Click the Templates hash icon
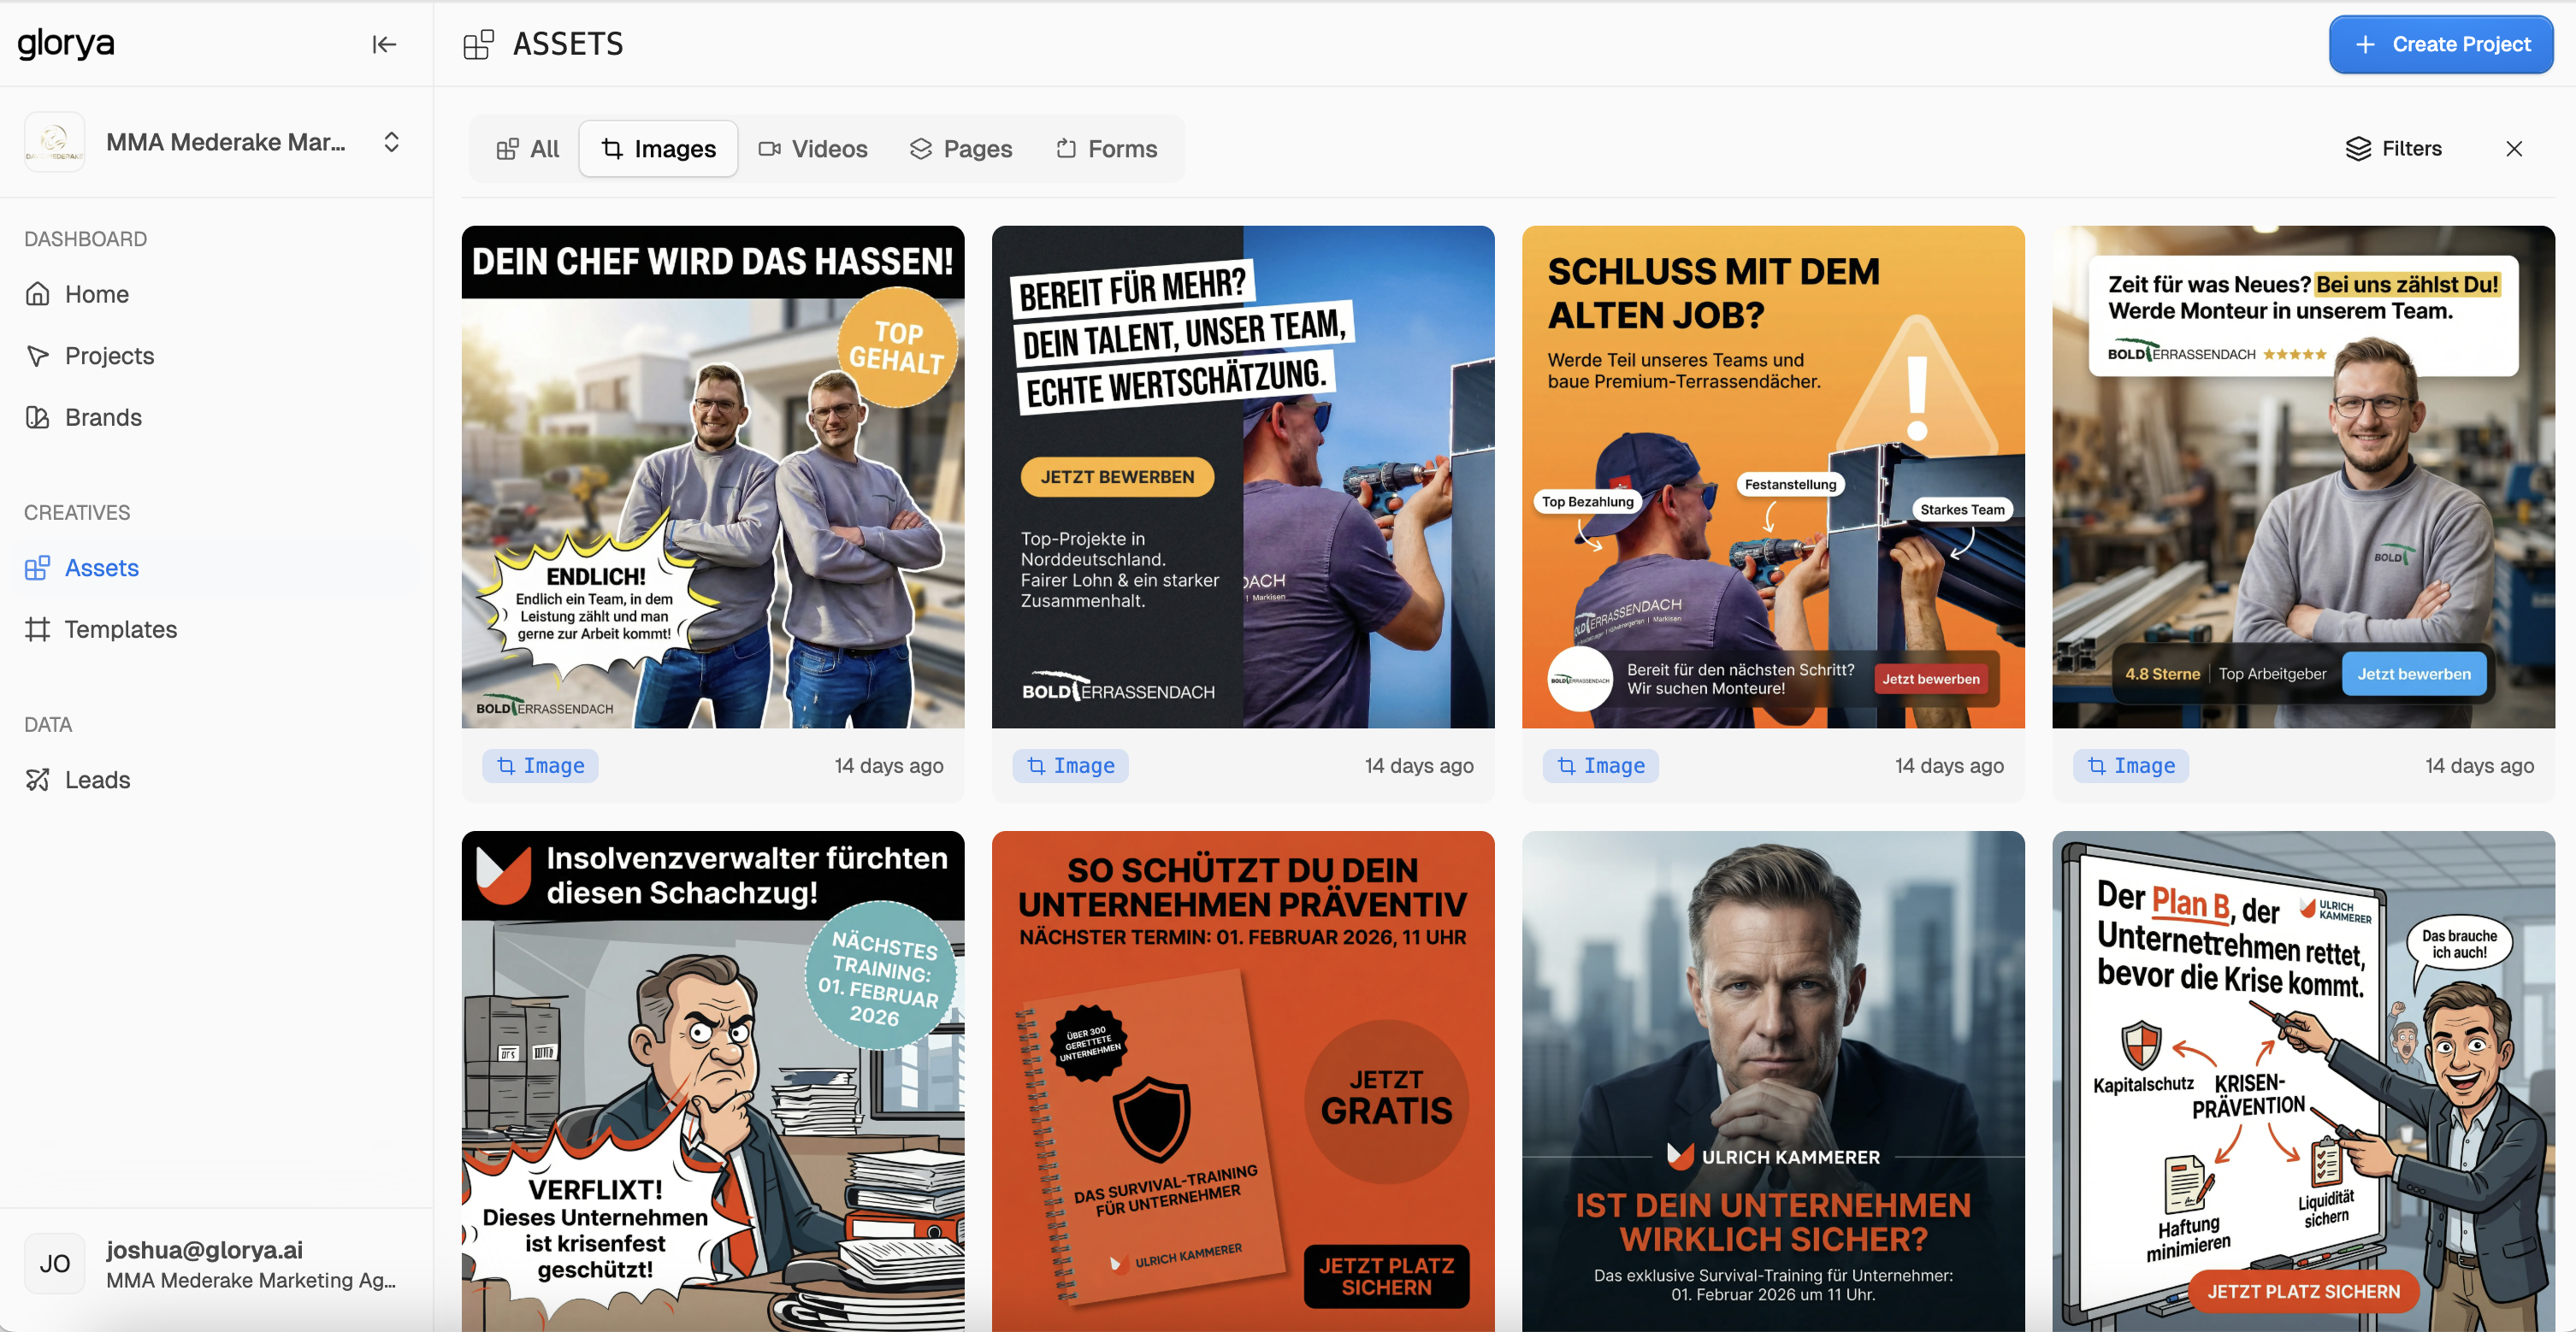Image resolution: width=2576 pixels, height=1332 pixels. [x=38, y=629]
